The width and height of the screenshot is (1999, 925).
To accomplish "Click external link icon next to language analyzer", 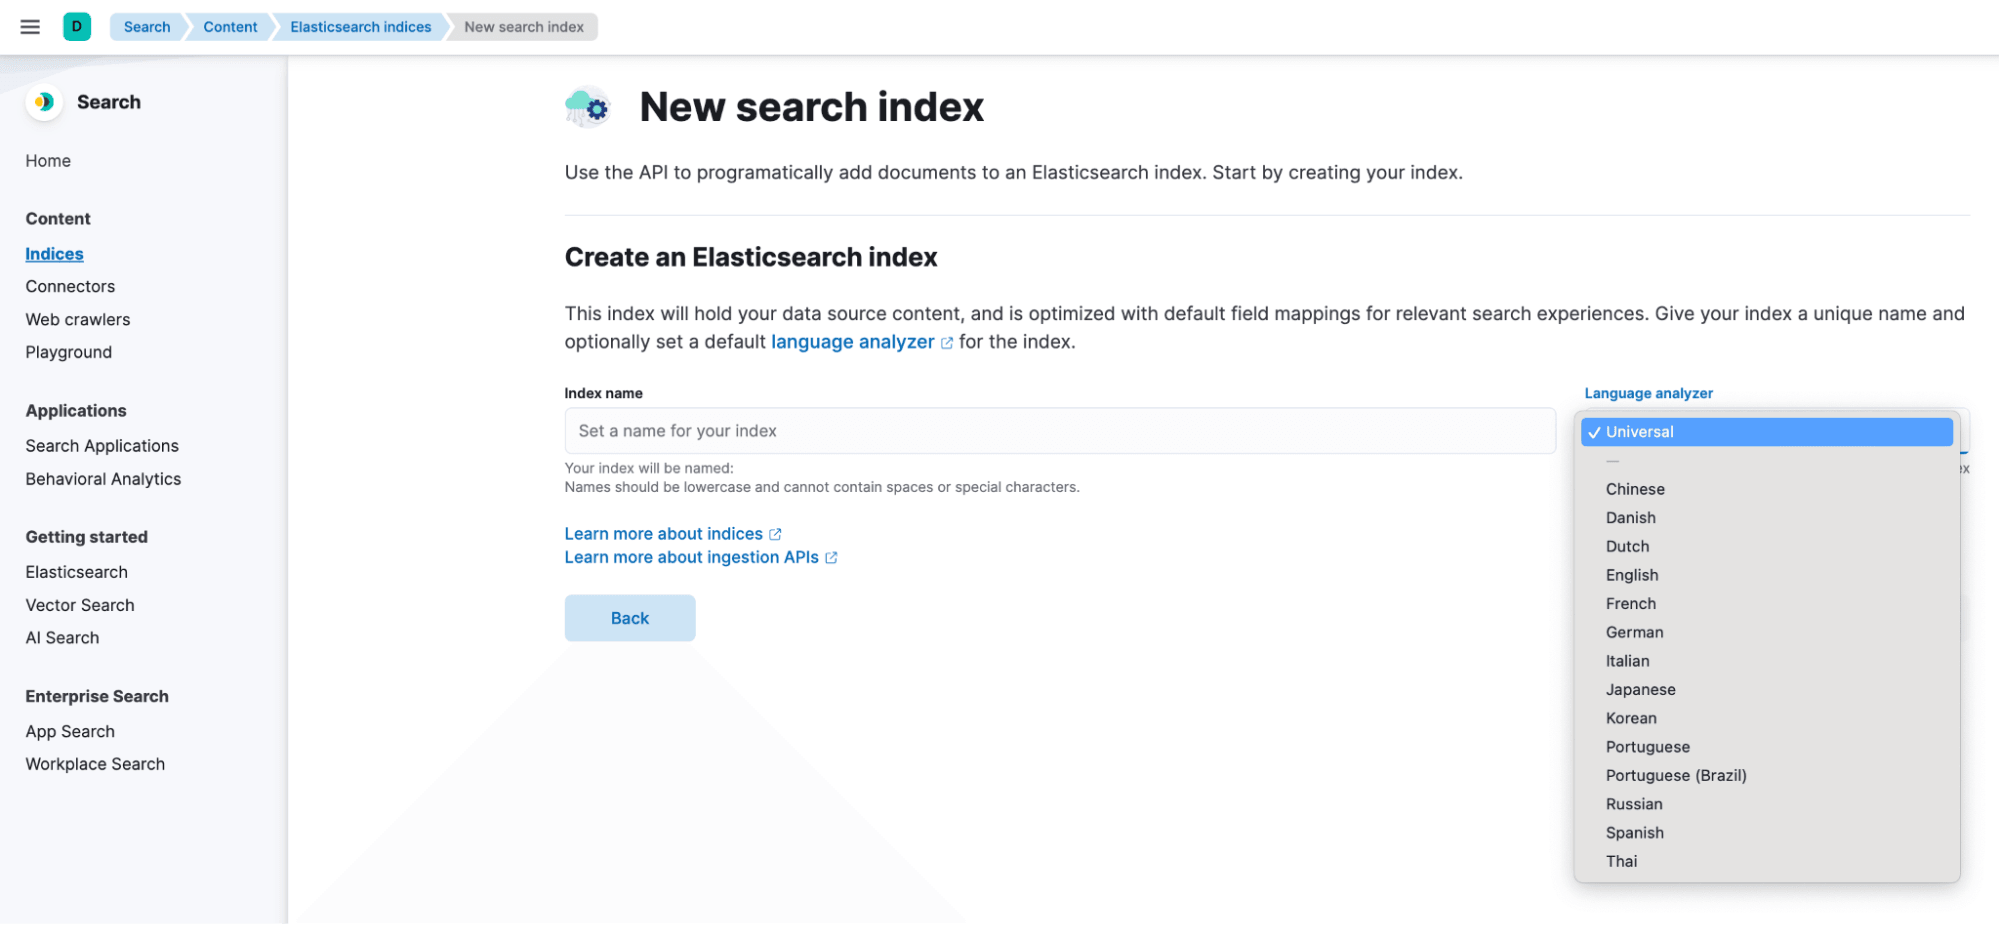I will (x=947, y=343).
